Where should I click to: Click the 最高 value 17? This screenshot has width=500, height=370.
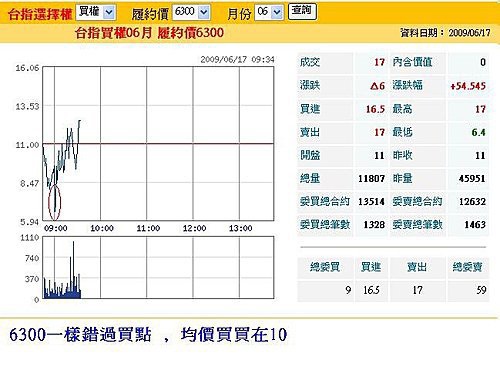tap(480, 109)
